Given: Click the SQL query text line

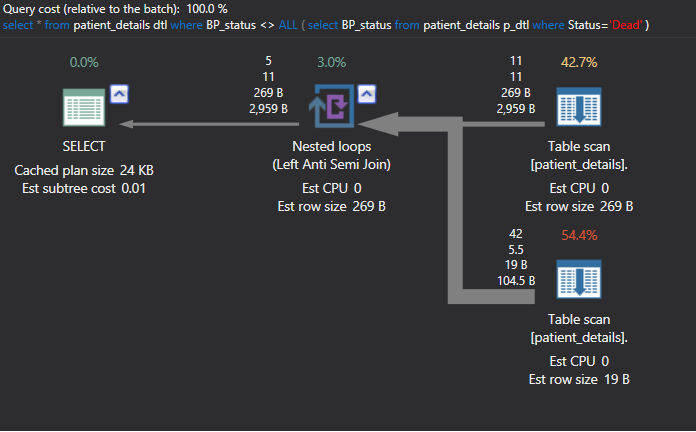Looking at the screenshot, I should pyautogui.click(x=325, y=24).
